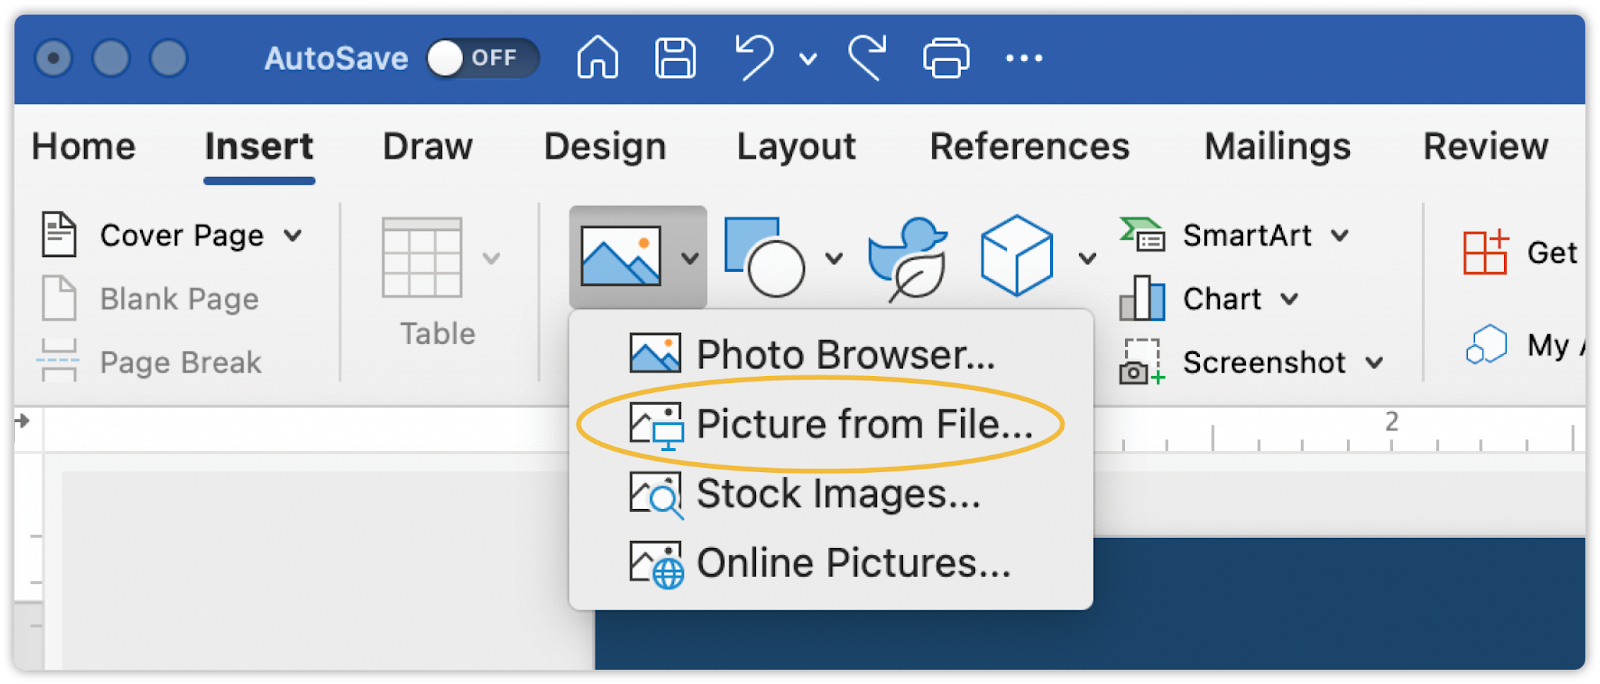Select the Insert tab

pos(259,147)
